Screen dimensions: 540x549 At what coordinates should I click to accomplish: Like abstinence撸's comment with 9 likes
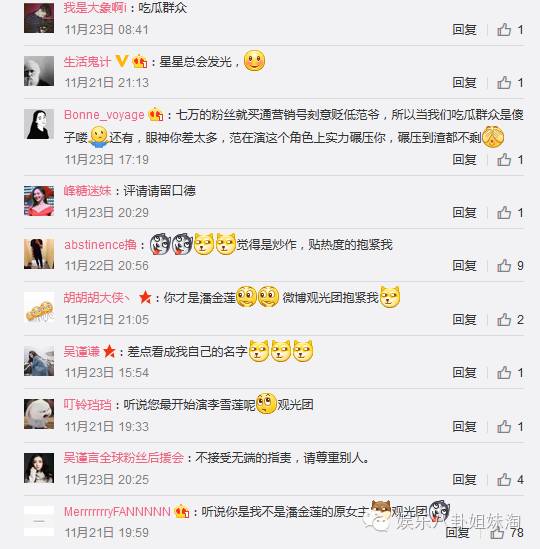click(504, 265)
